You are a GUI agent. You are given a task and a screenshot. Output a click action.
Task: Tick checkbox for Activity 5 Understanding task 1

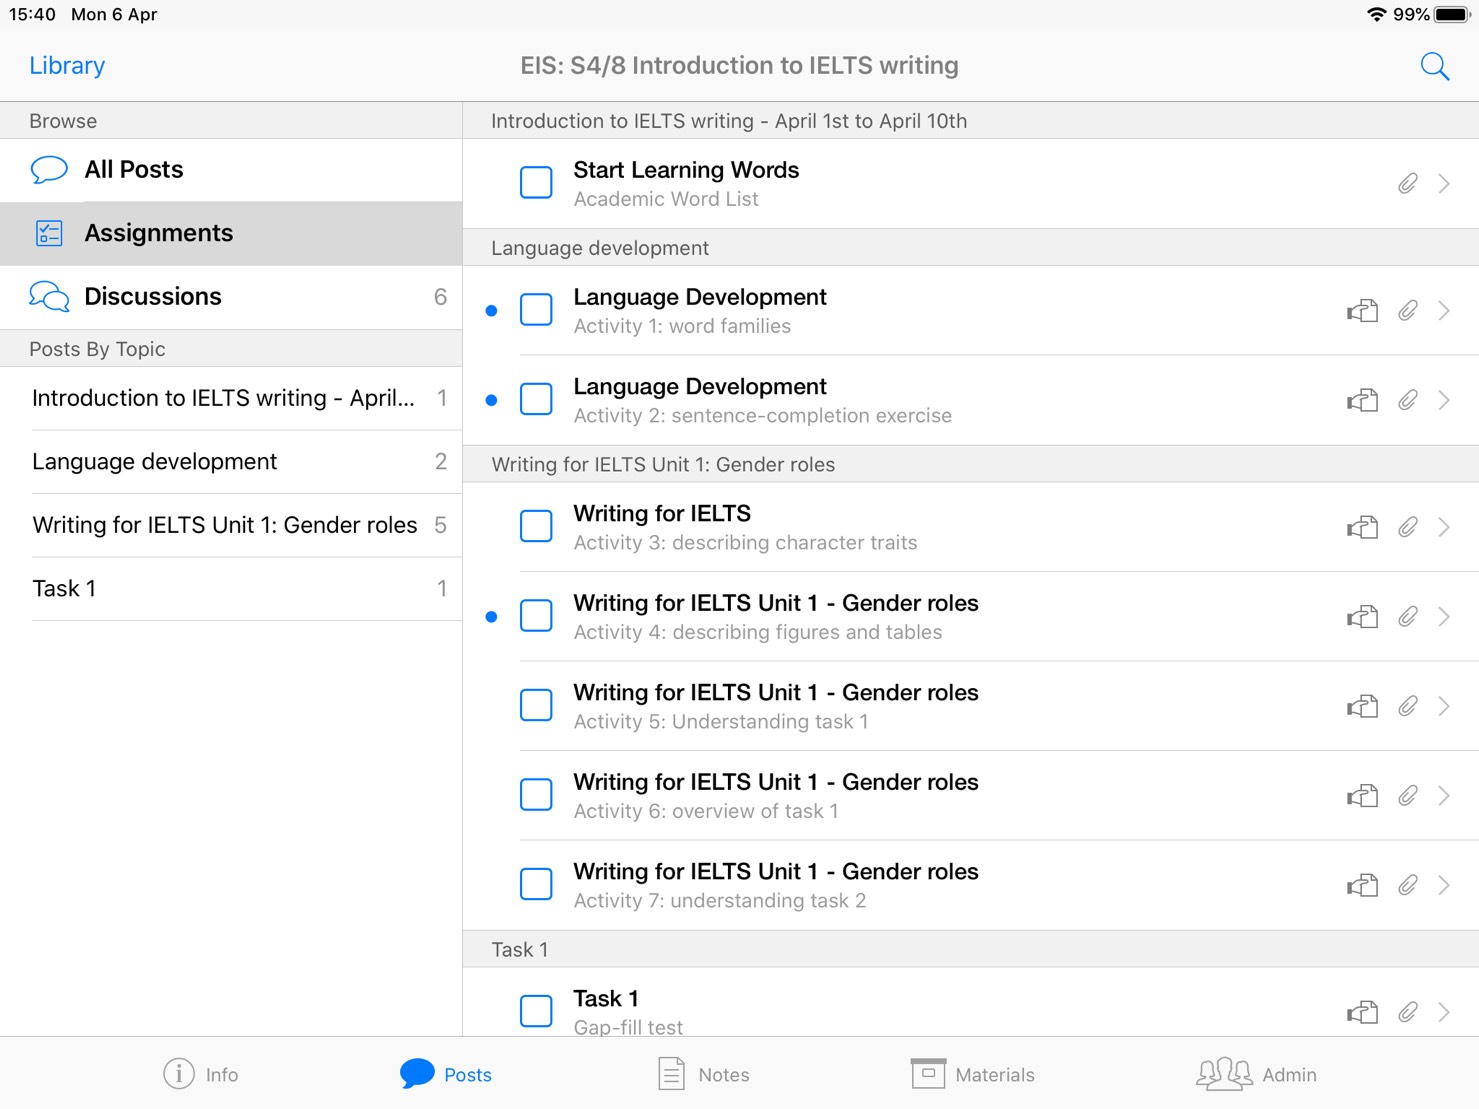point(536,705)
